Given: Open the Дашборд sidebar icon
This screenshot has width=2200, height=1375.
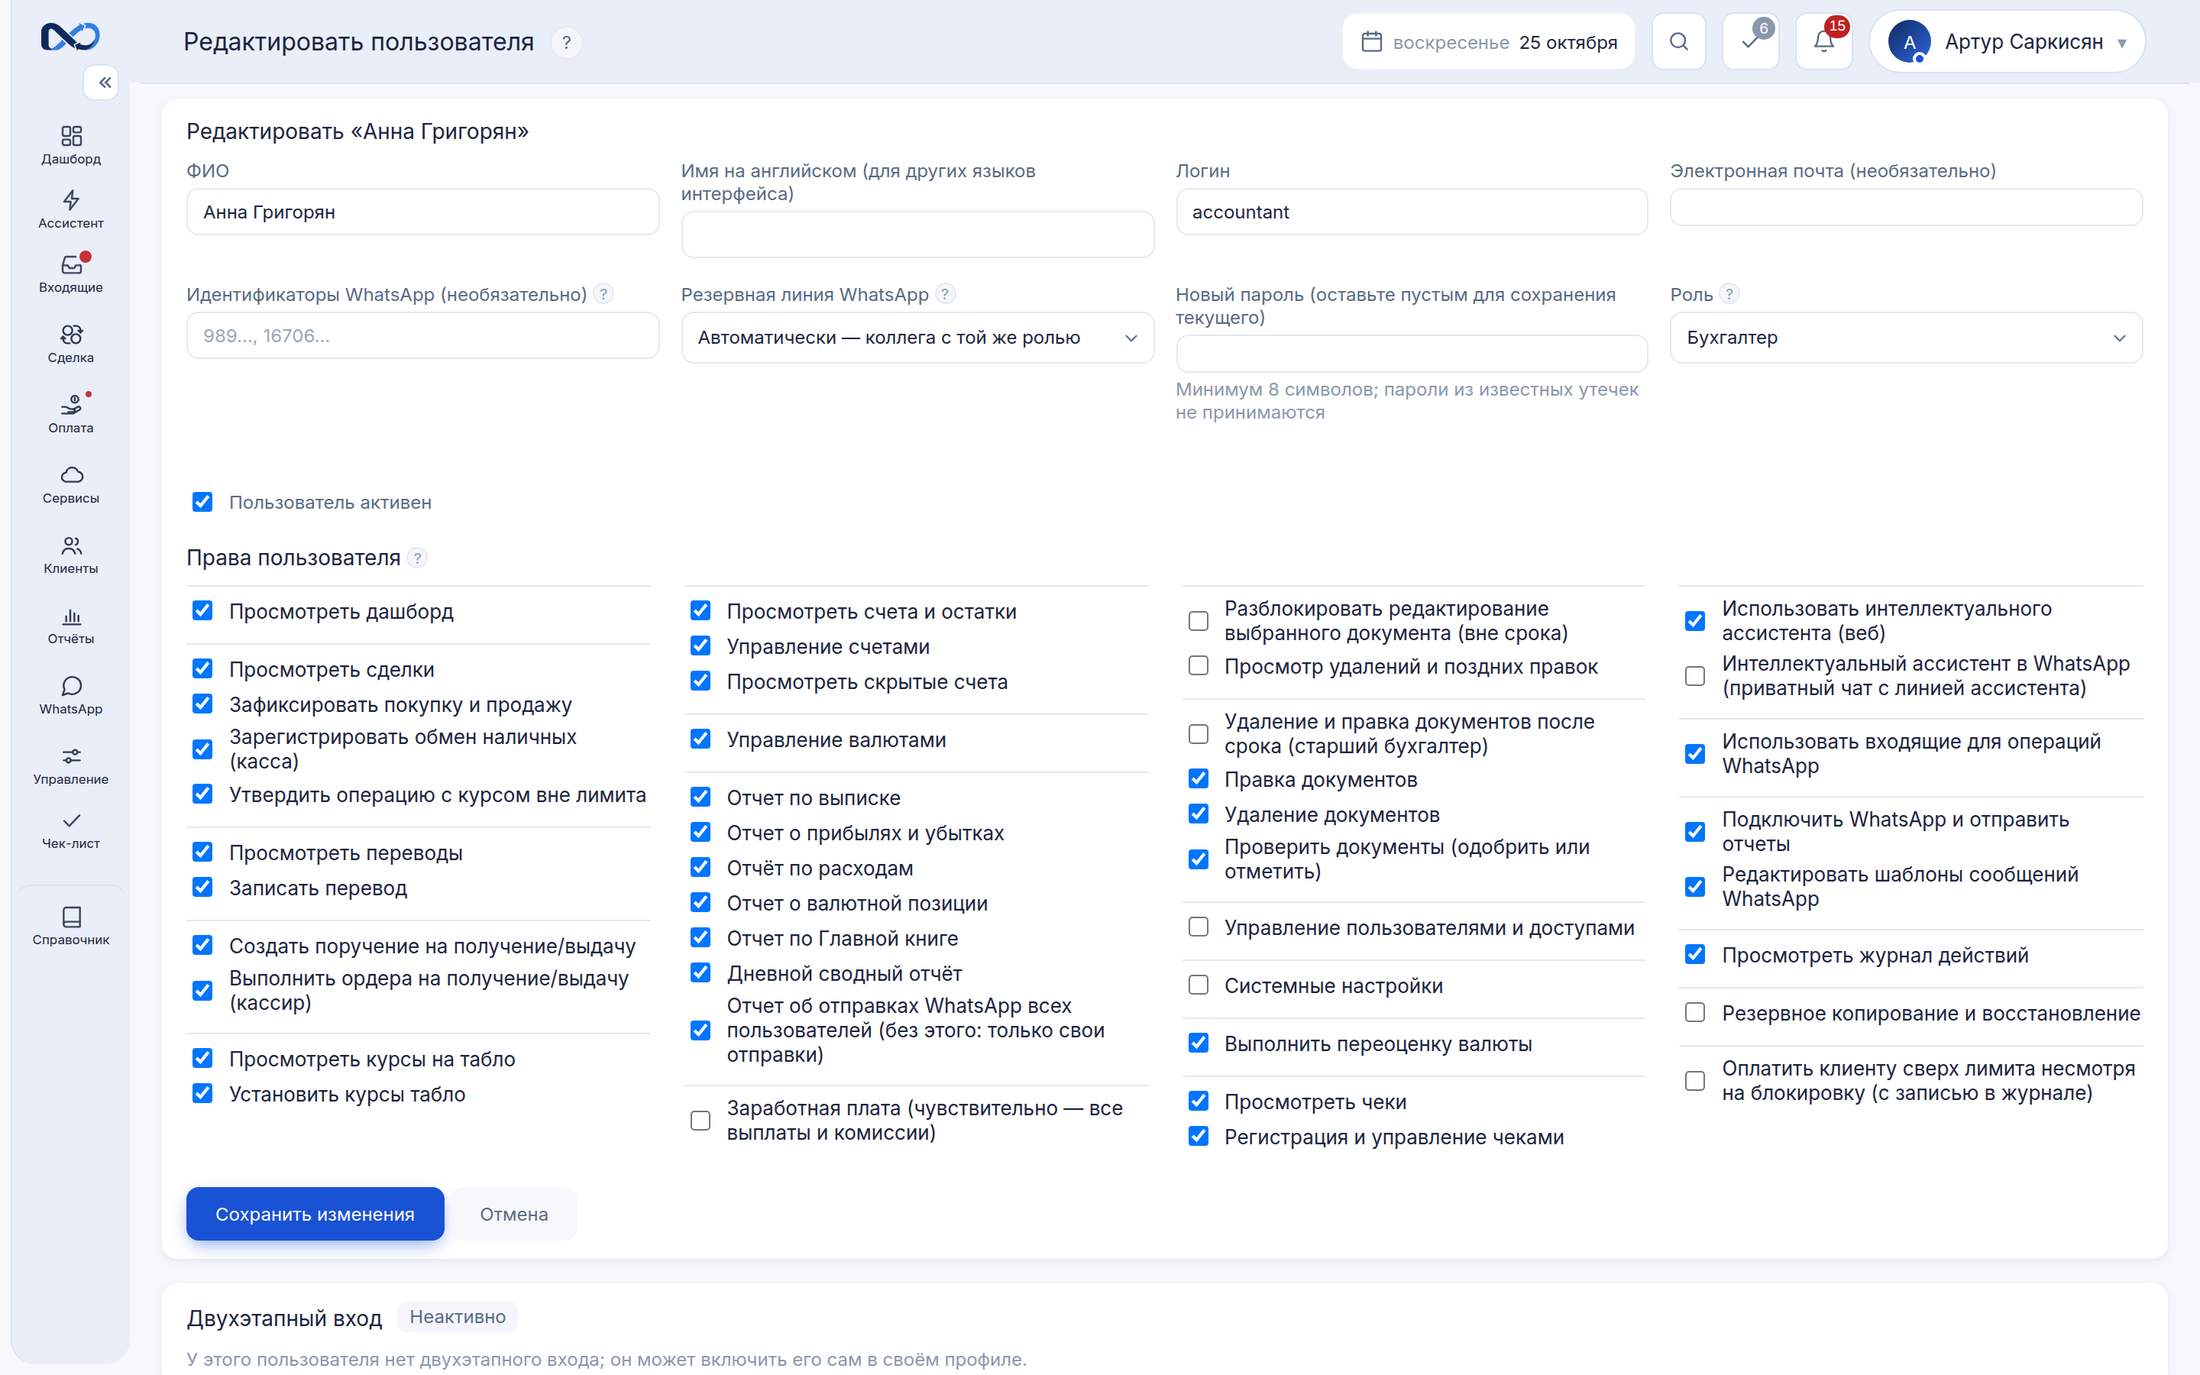Looking at the screenshot, I should click(x=71, y=145).
